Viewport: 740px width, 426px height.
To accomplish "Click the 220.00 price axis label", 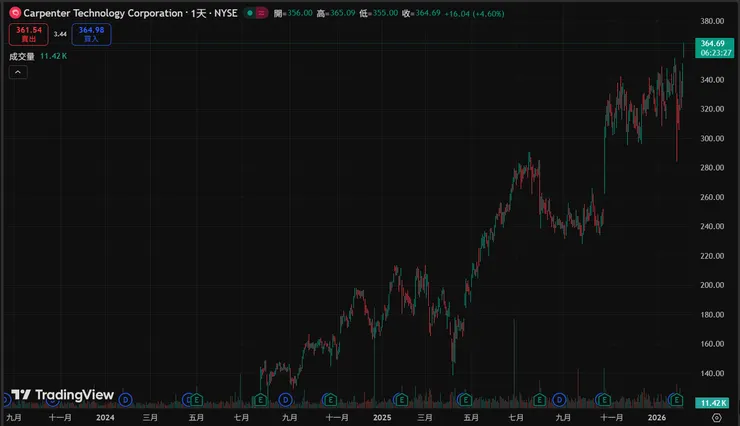I will 712,256.
